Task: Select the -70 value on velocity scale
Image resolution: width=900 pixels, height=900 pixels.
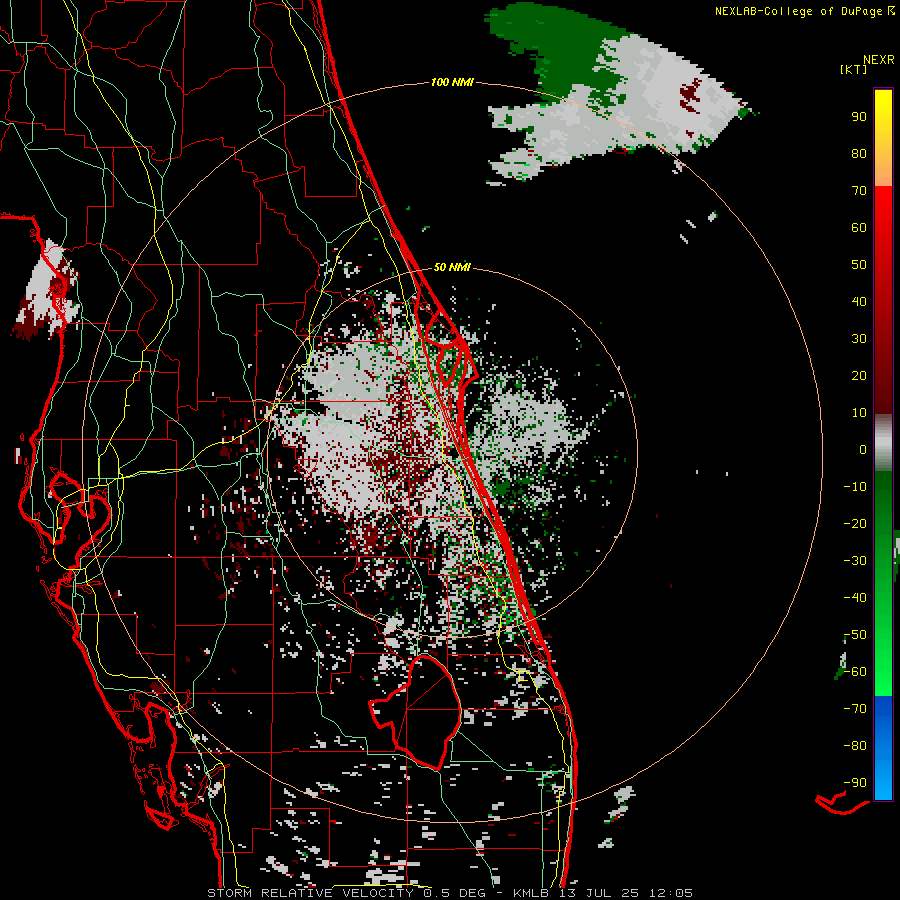Action: tap(855, 709)
